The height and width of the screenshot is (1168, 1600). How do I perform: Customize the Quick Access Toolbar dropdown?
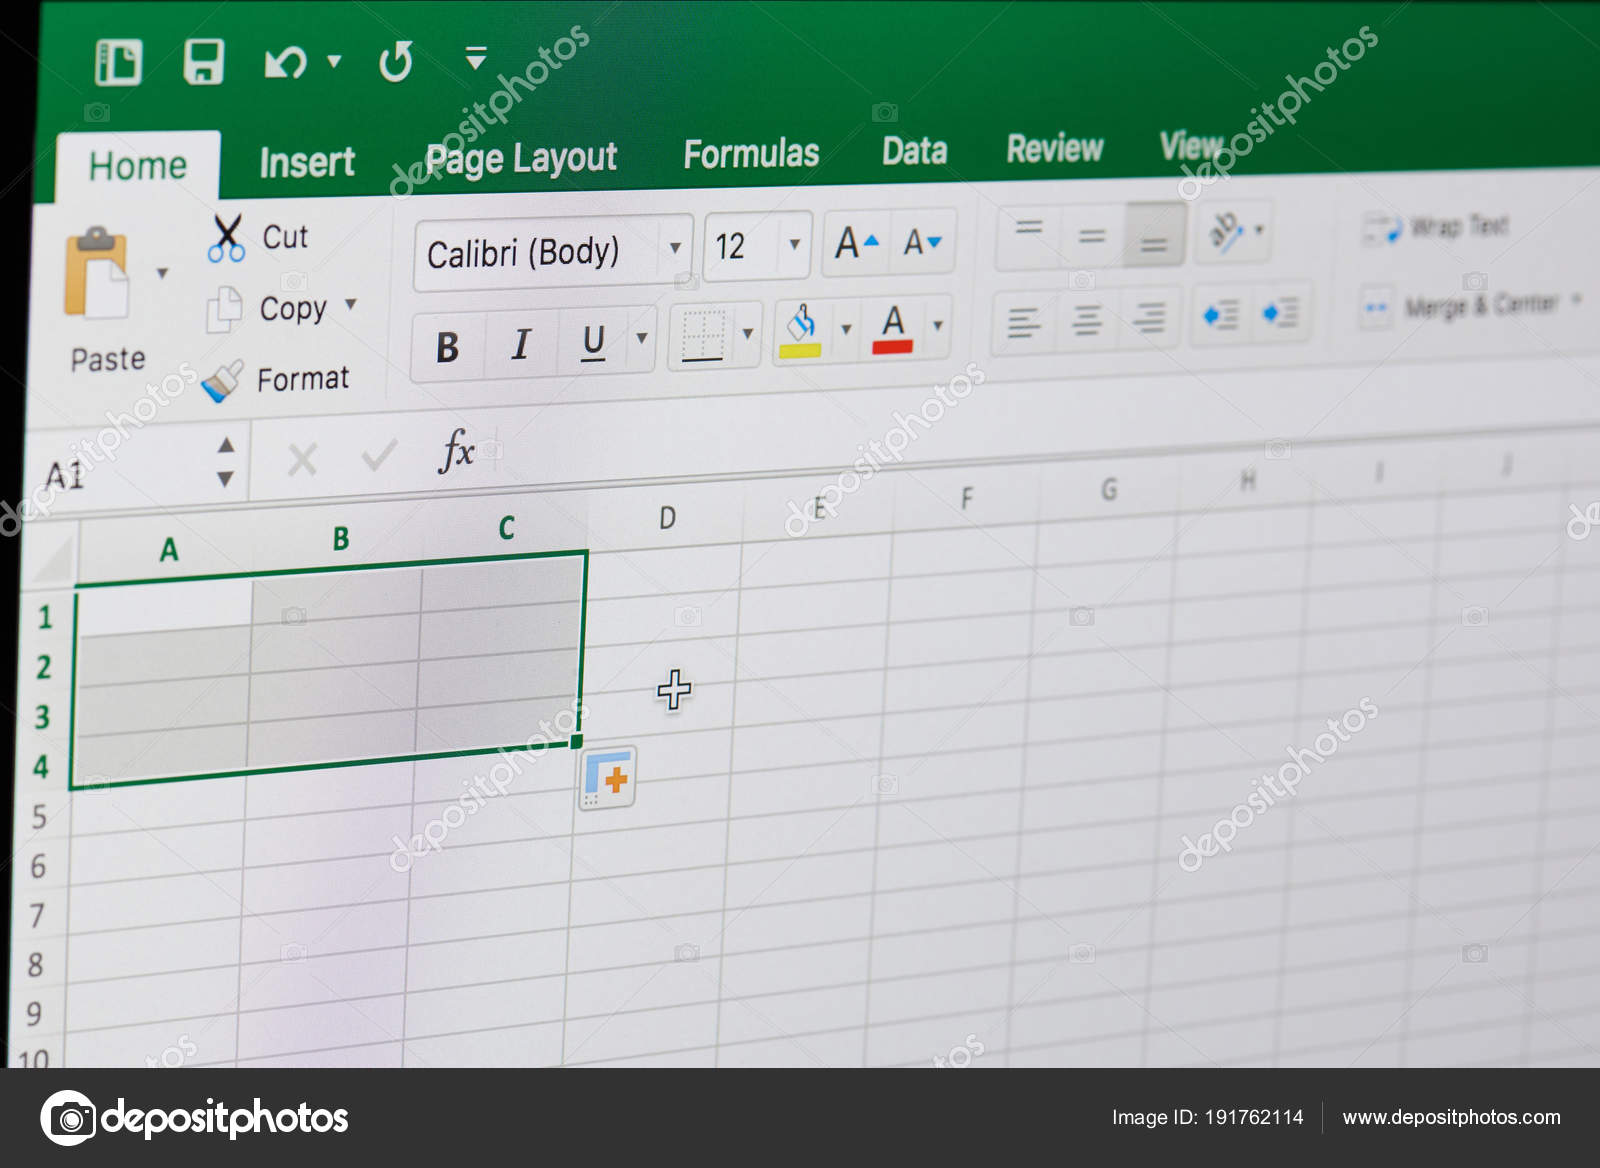(476, 58)
